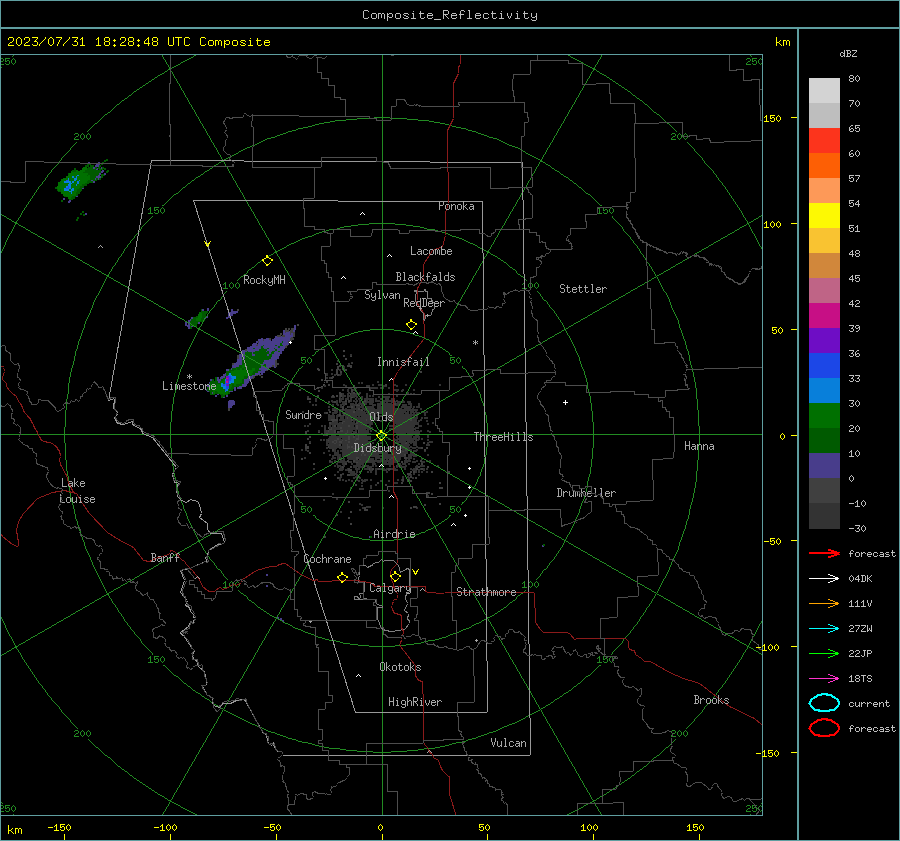The height and width of the screenshot is (841, 900).
Task: Click the Banff label
Action: pyautogui.click(x=165, y=557)
